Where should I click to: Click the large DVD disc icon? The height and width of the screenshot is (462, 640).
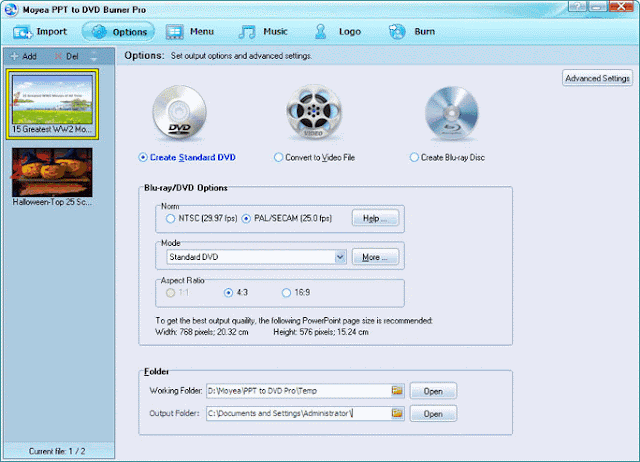[179, 113]
